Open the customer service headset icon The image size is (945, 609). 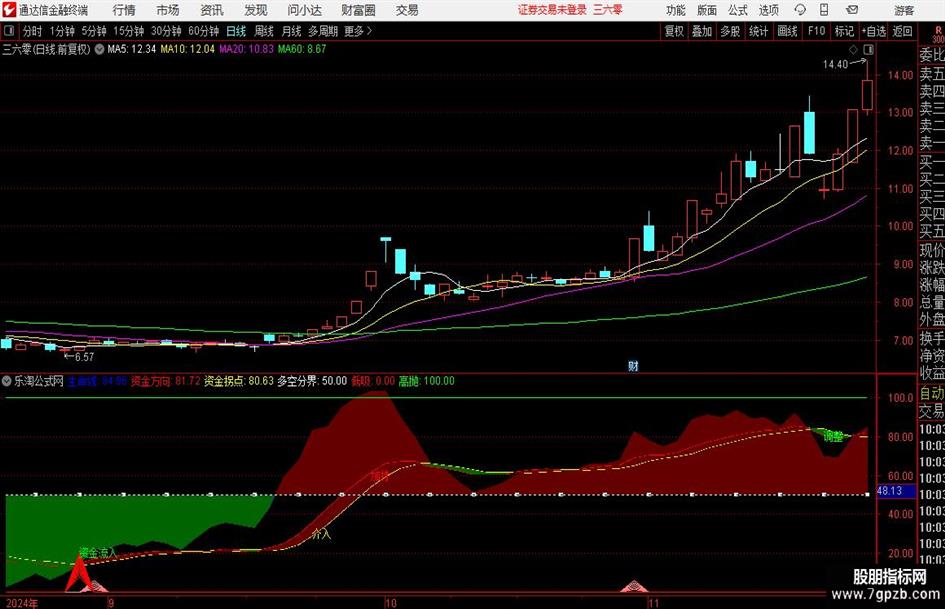(x=800, y=10)
